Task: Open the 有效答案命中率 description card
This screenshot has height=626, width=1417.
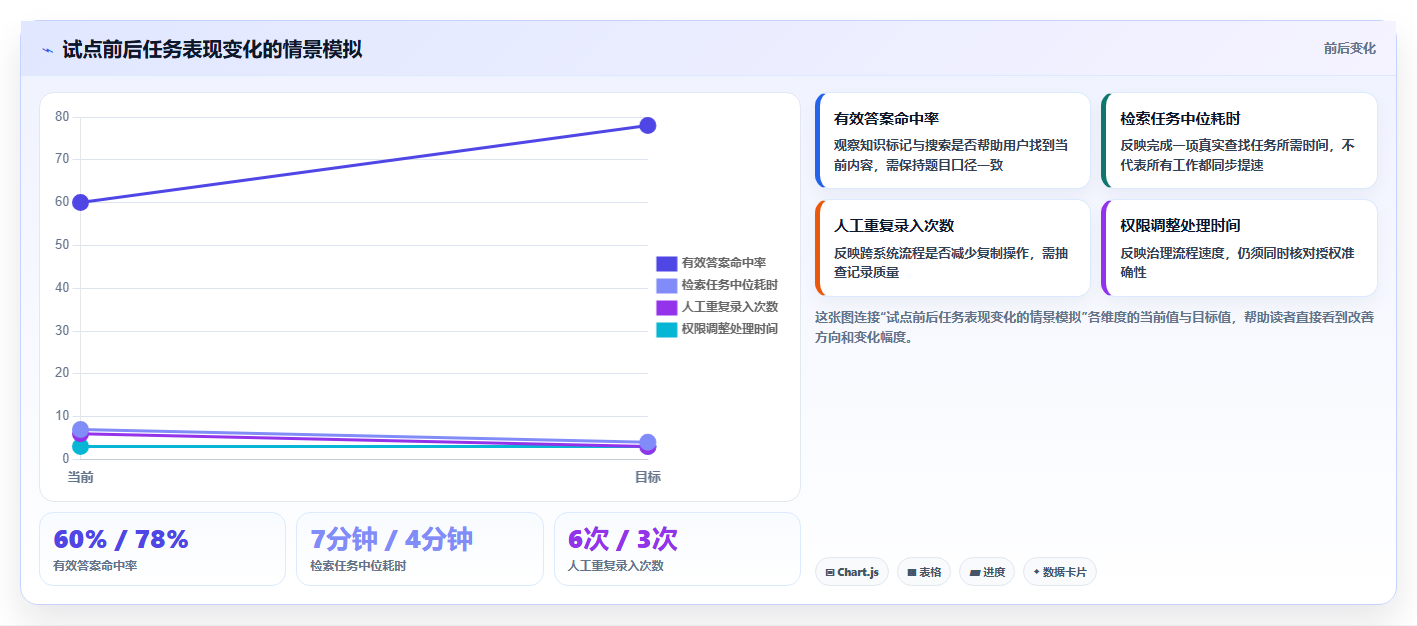Action: [952, 141]
